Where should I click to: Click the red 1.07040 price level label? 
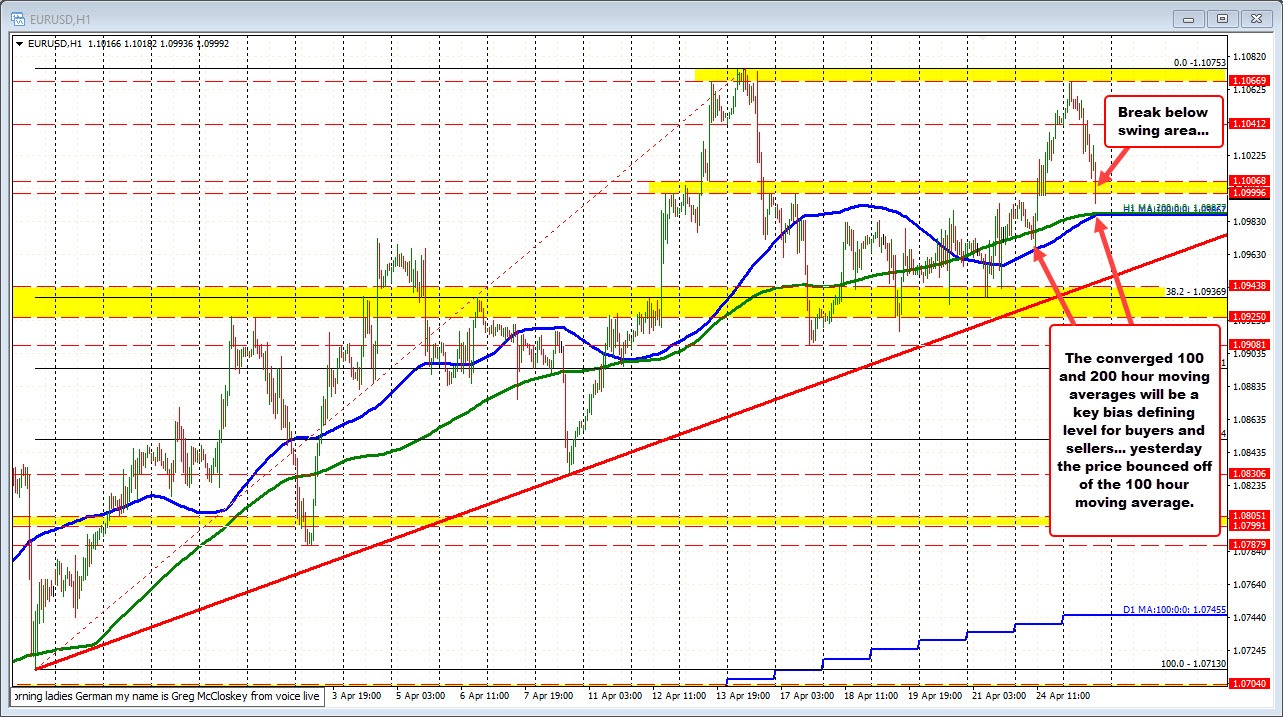[x=1250, y=684]
